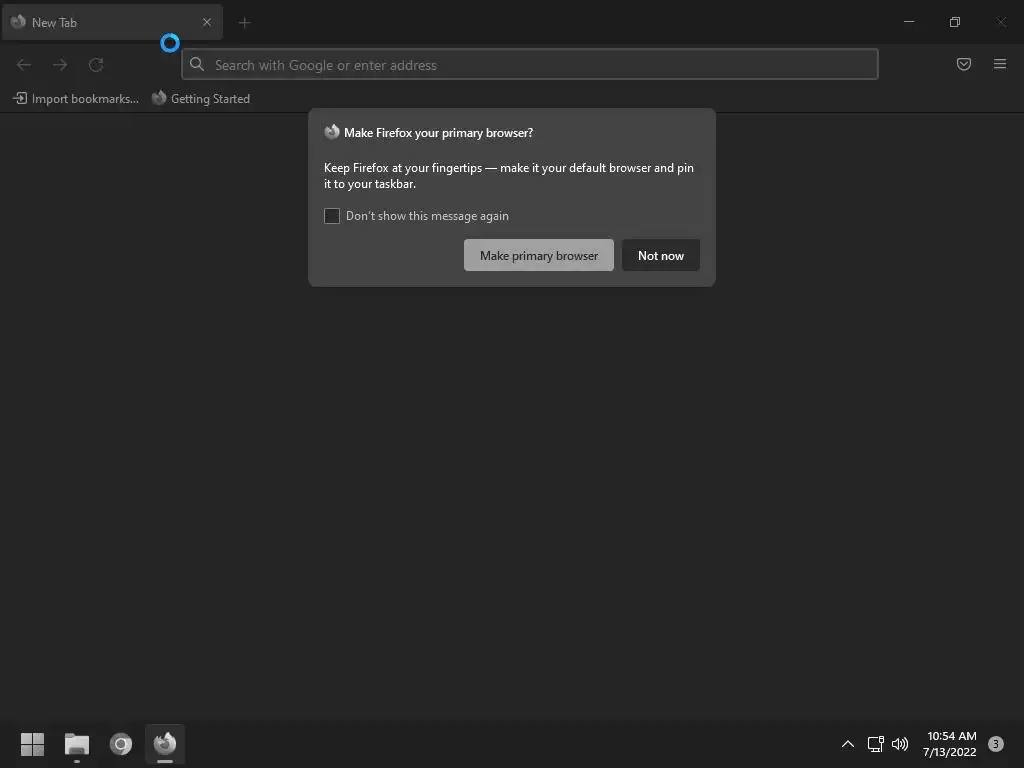Open the Windows Start menu
The image size is (1024, 768).
click(32, 744)
